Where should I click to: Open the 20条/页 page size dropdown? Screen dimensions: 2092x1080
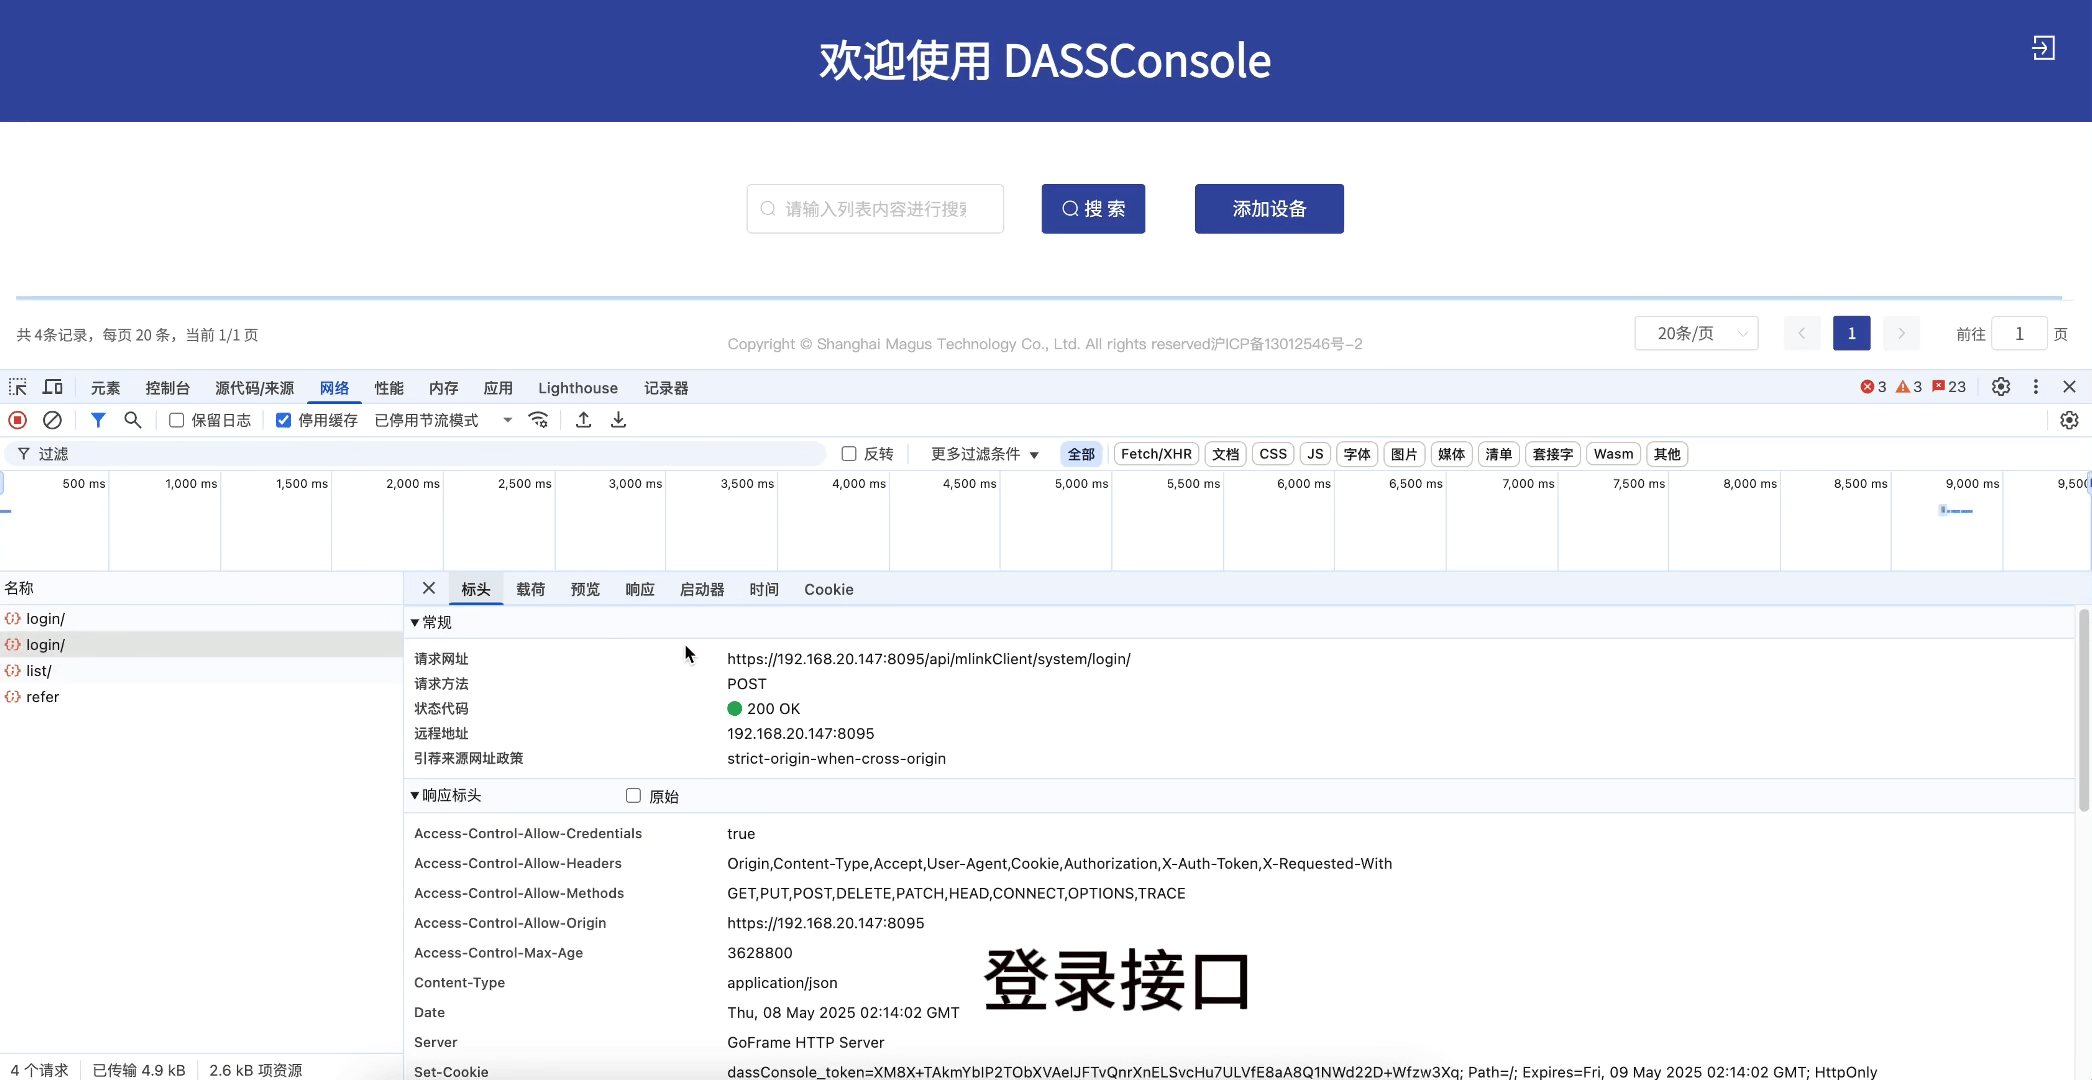click(1697, 333)
